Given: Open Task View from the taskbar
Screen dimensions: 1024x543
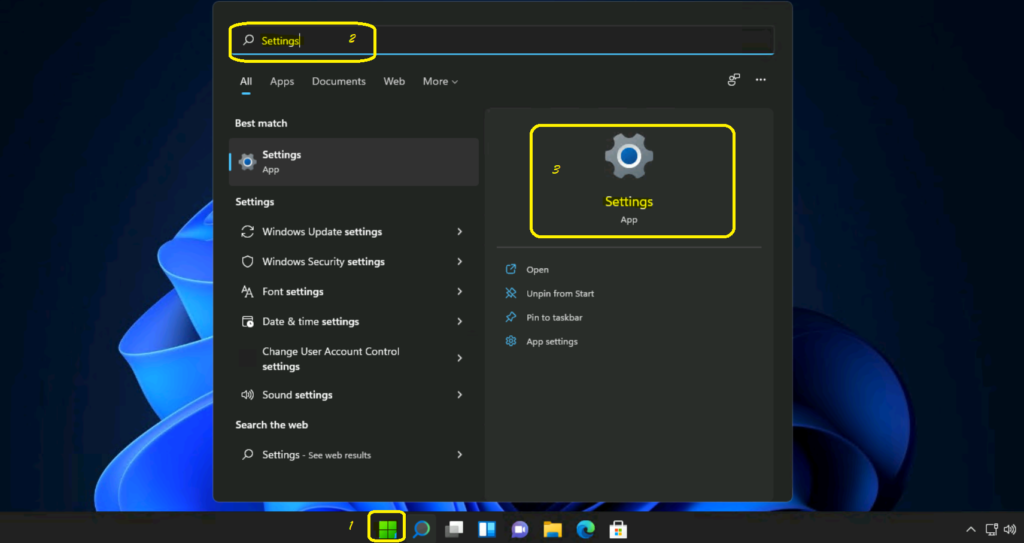Looking at the screenshot, I should click(454, 529).
